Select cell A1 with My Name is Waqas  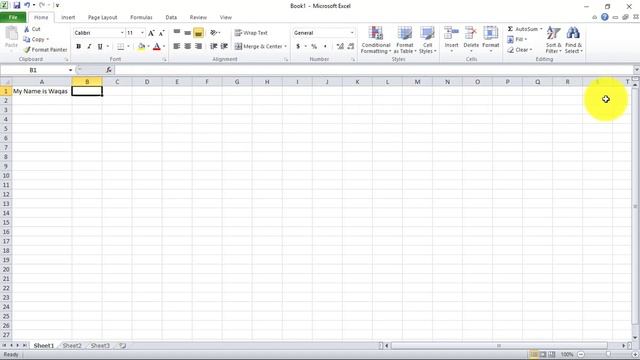pyautogui.click(x=42, y=91)
